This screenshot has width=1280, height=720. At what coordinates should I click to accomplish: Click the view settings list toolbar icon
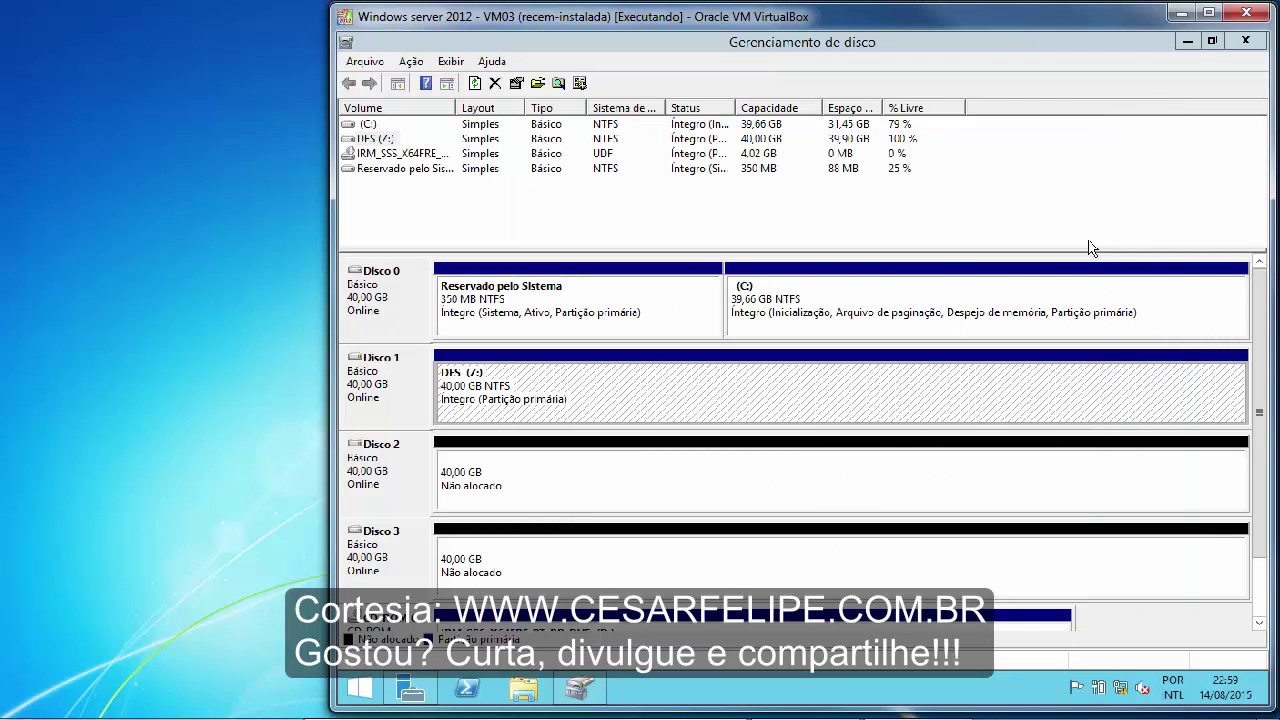point(580,84)
